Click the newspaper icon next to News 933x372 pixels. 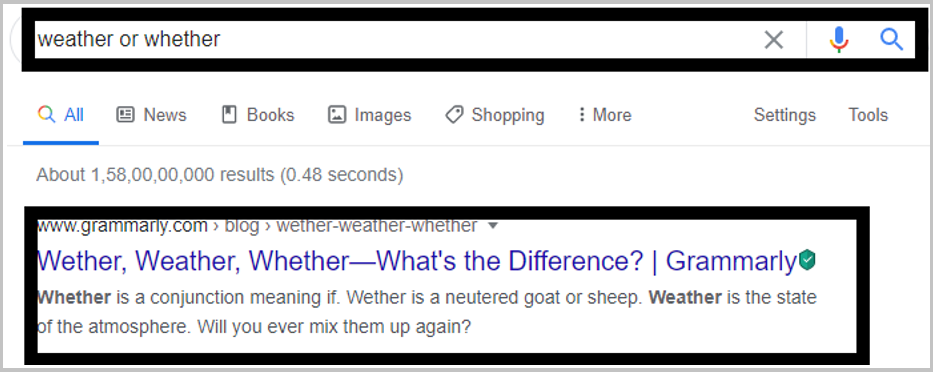click(x=126, y=114)
